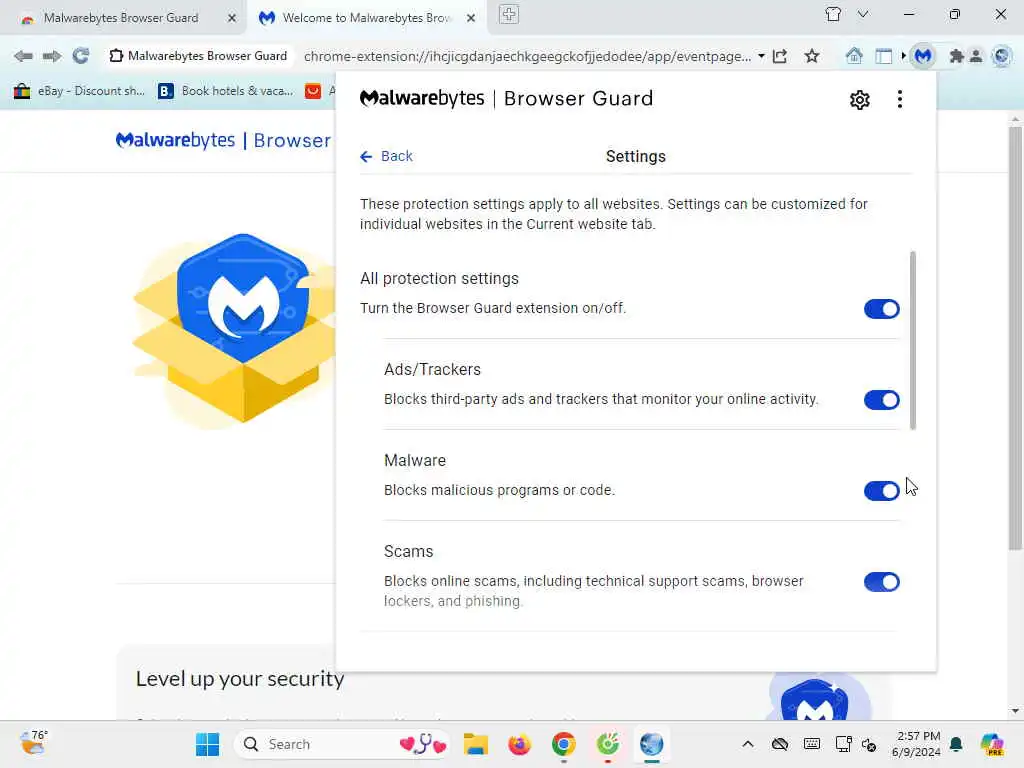
Task: Select the 'Malware' heading text
Action: [415, 460]
